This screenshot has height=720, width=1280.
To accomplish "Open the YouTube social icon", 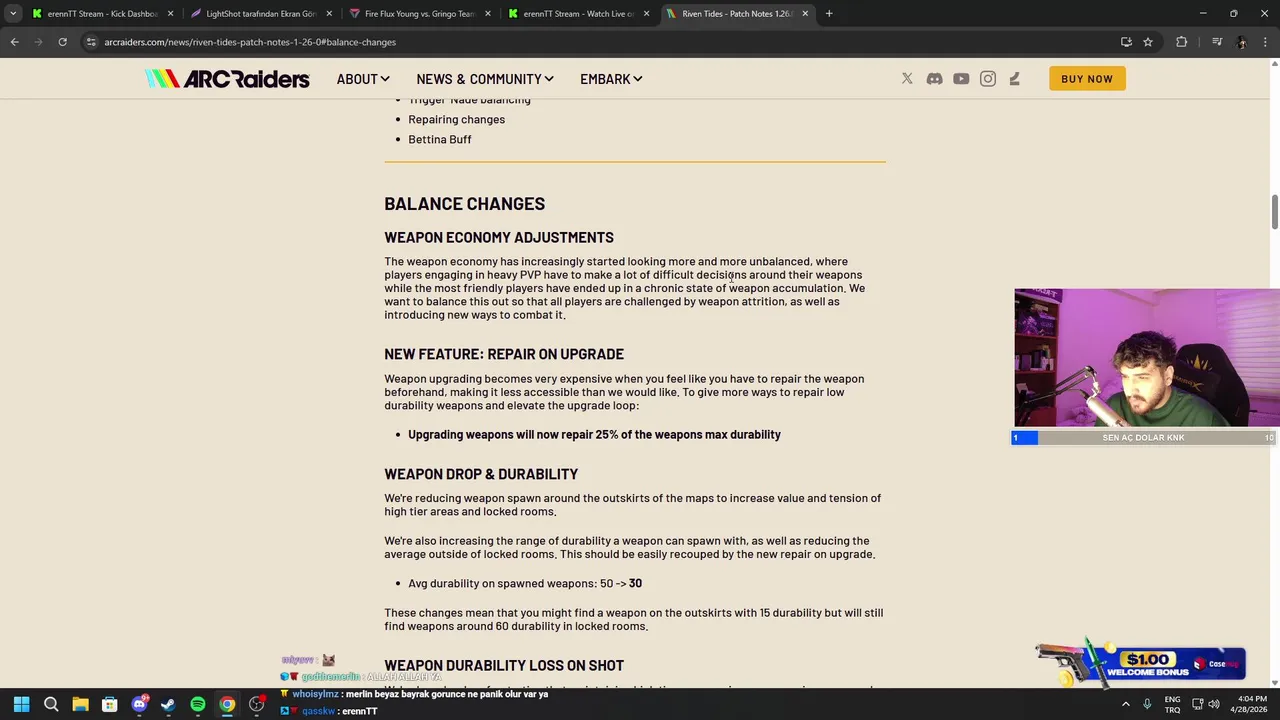I will click(x=961, y=79).
